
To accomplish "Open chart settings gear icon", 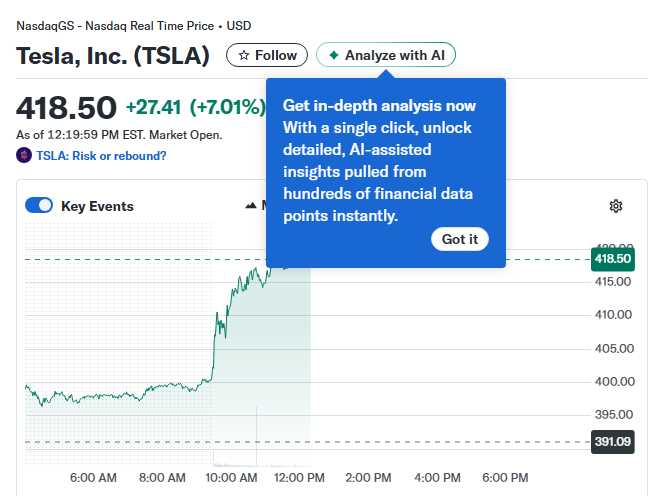I will (x=616, y=206).
